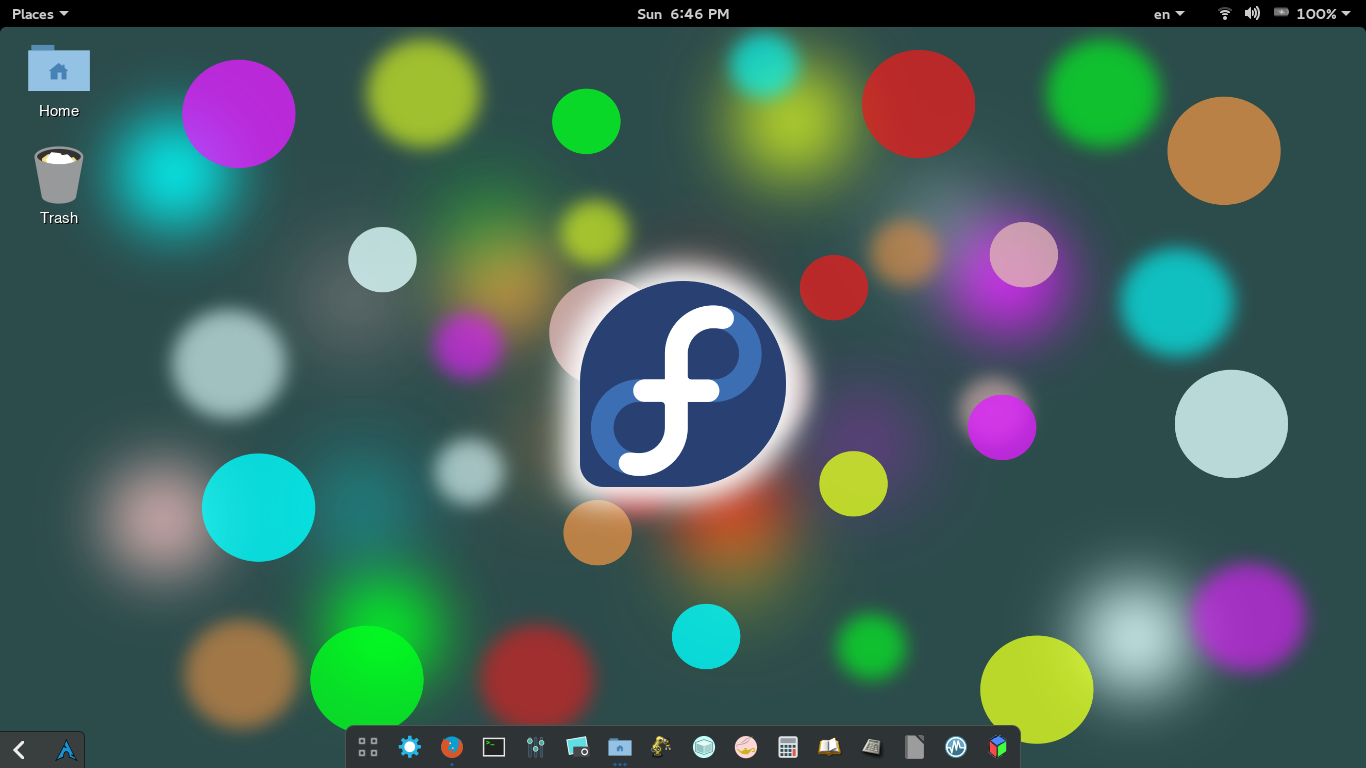Viewport: 1366px width, 768px height.
Task: Collapse the bottom-left panel back arrow
Action: [19, 750]
